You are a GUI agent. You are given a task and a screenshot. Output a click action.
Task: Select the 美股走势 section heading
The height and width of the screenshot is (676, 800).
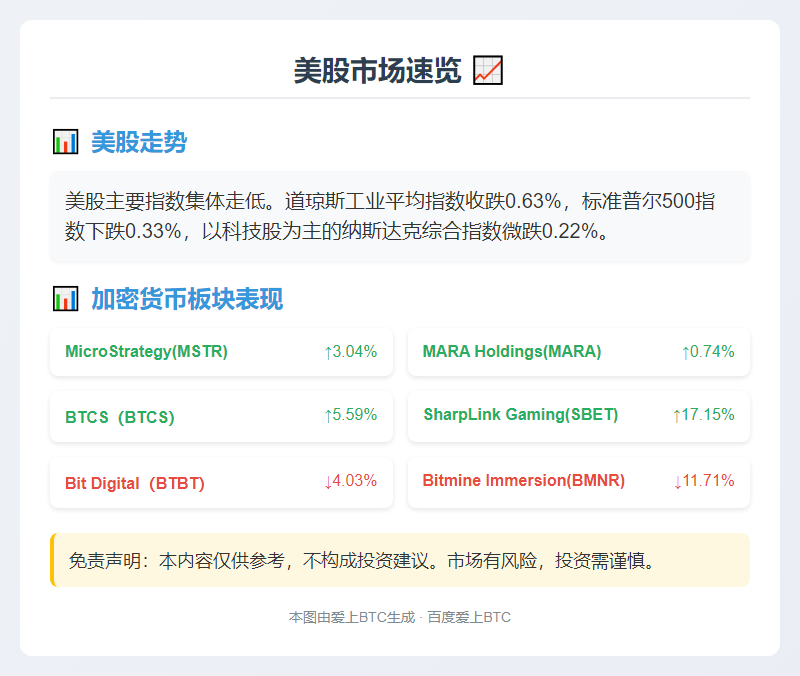coord(139,141)
